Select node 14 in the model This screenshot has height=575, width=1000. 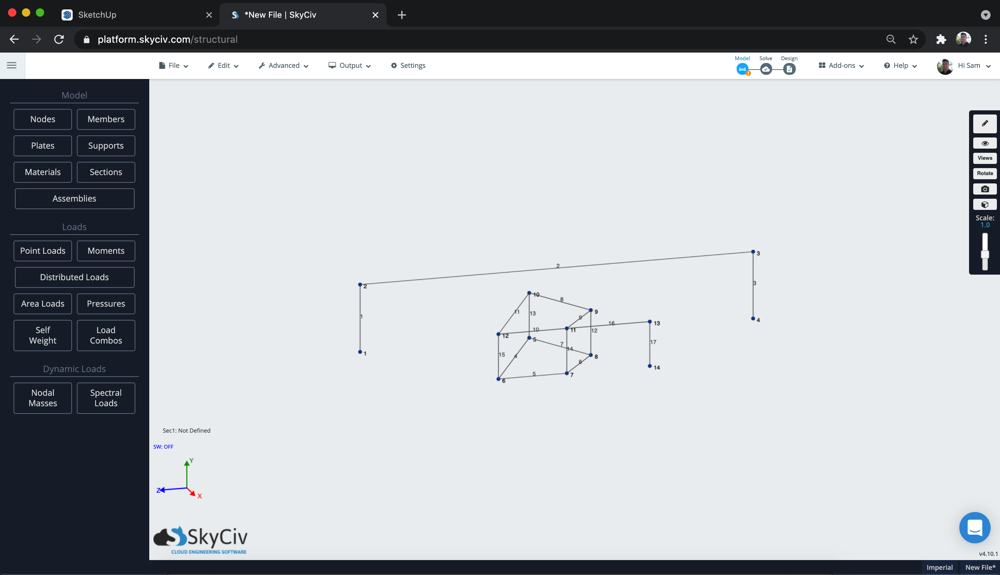pyautogui.click(x=650, y=366)
